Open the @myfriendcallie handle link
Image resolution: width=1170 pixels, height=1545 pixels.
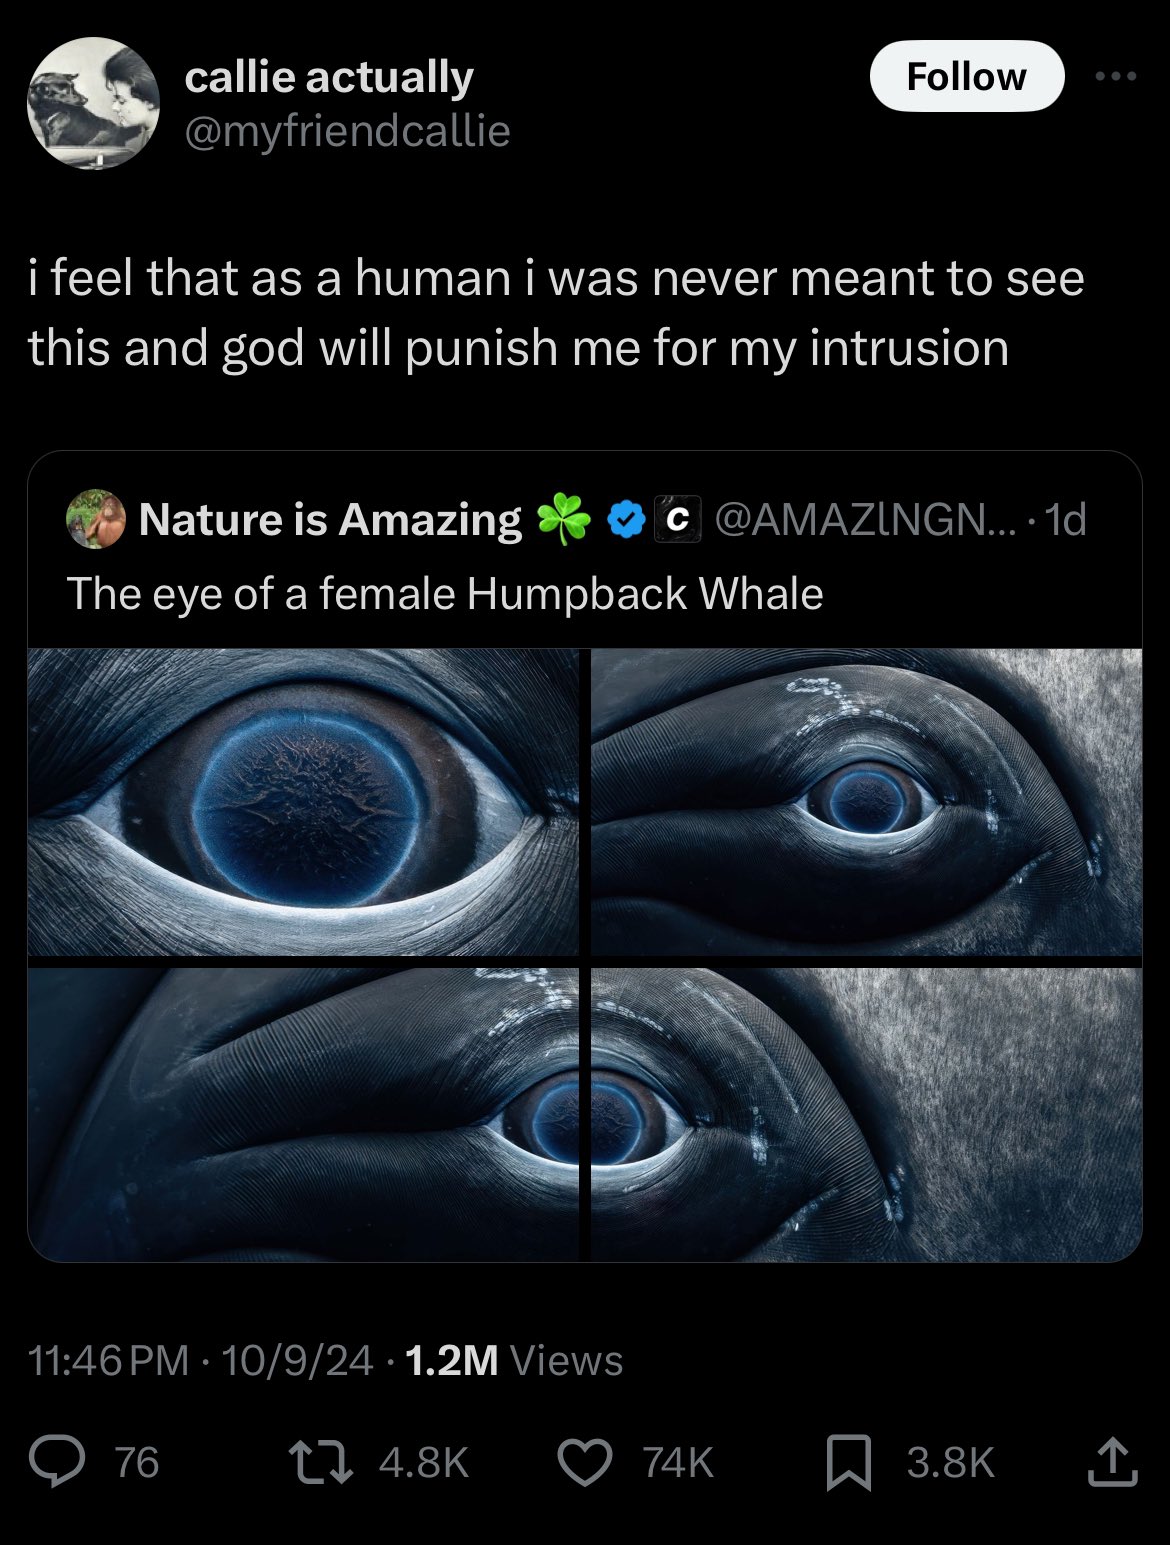pos(347,131)
